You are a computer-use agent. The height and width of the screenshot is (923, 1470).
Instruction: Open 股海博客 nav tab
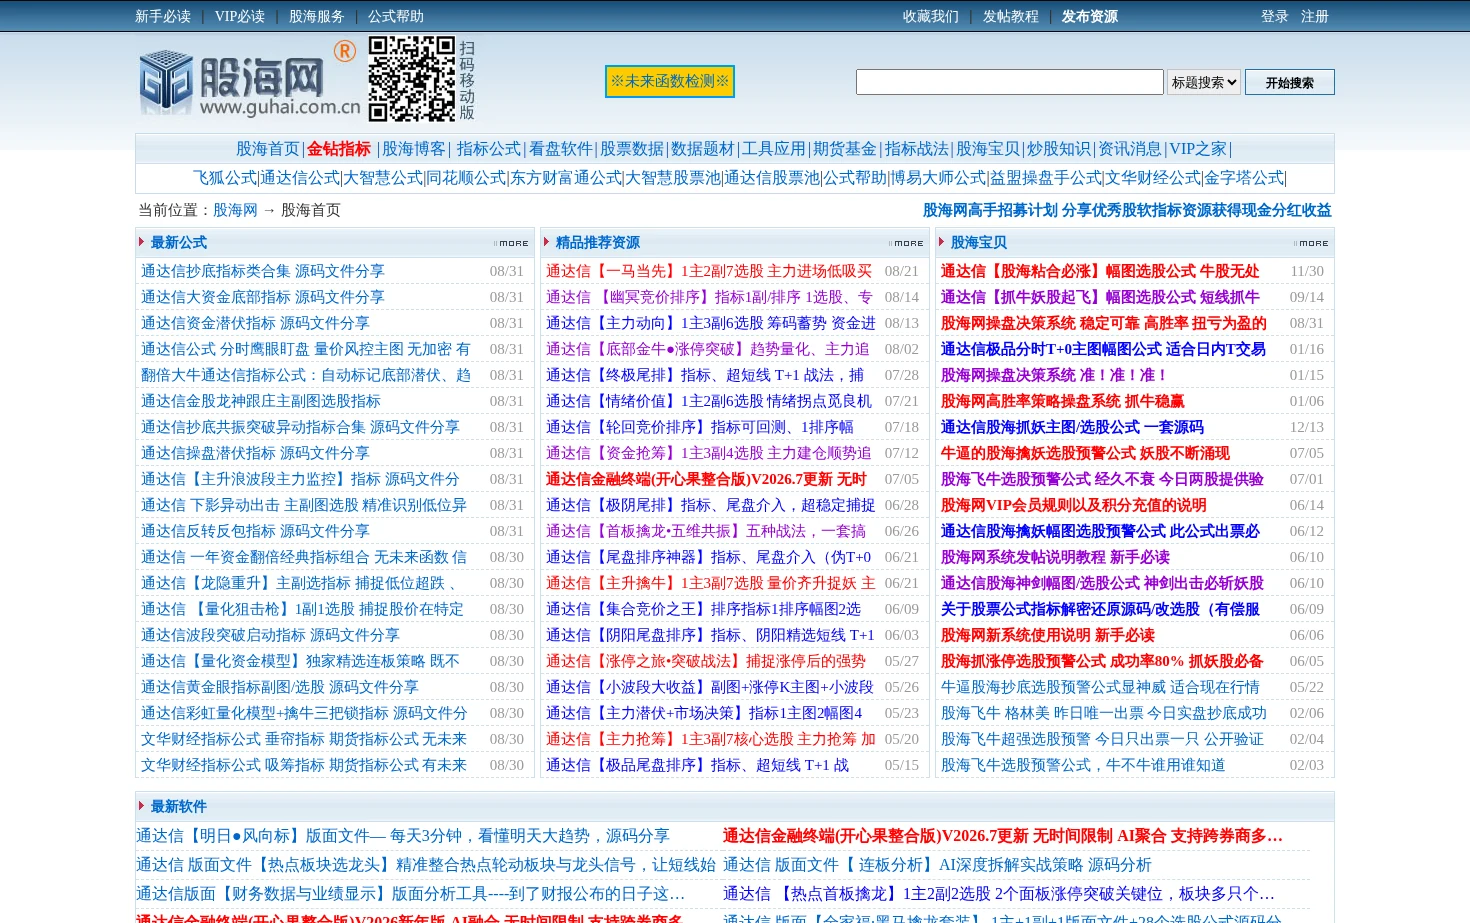pos(414,149)
